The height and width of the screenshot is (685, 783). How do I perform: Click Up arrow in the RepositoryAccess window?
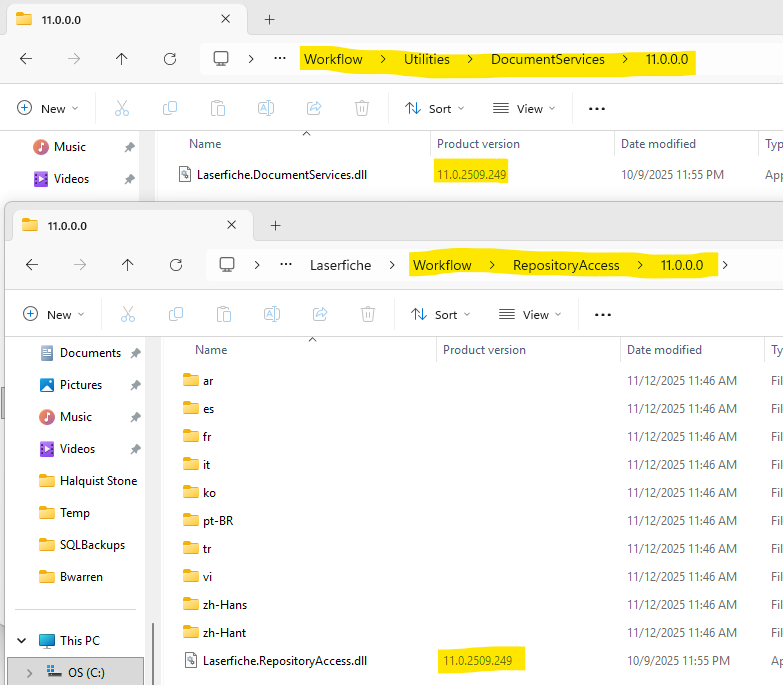pos(127,265)
